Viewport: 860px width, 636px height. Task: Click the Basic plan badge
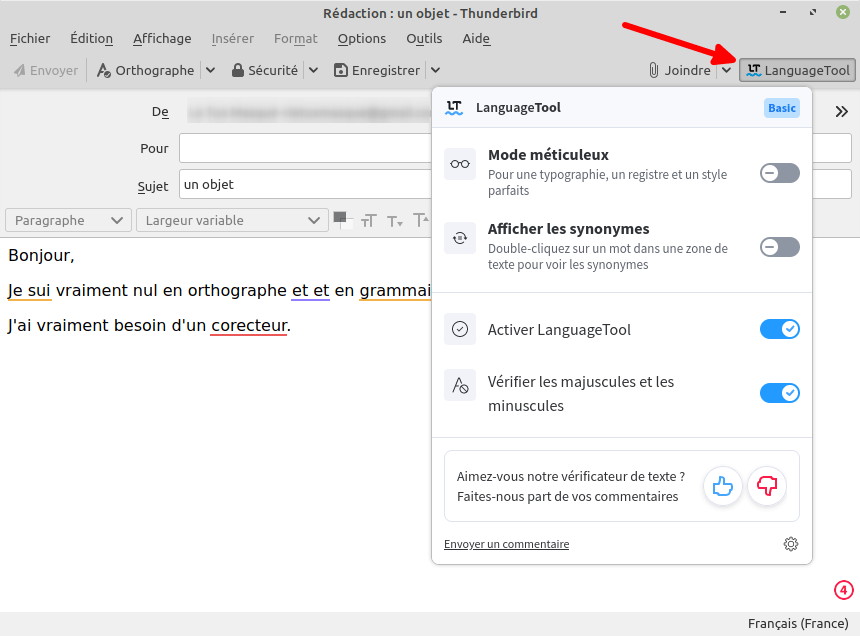click(x=782, y=108)
